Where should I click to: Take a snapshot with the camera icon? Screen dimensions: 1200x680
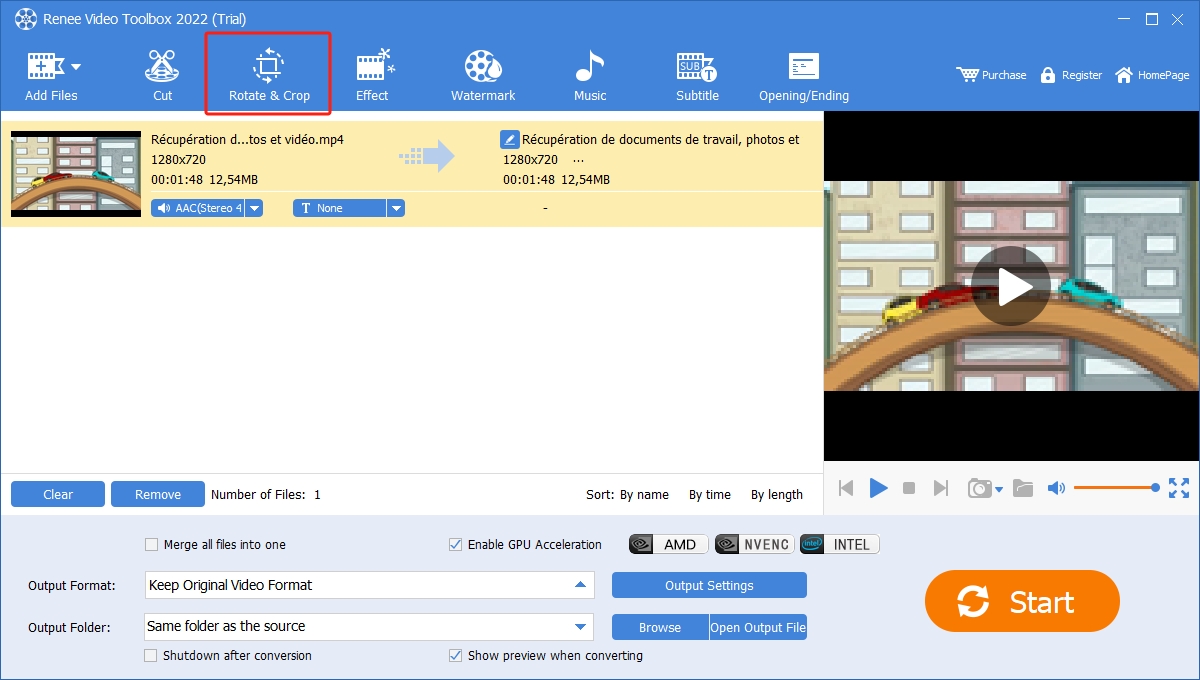point(978,488)
